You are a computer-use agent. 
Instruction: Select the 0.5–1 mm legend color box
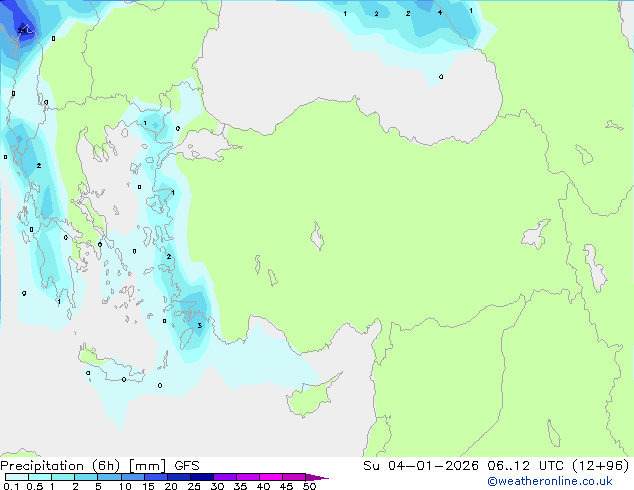[x=40, y=477]
